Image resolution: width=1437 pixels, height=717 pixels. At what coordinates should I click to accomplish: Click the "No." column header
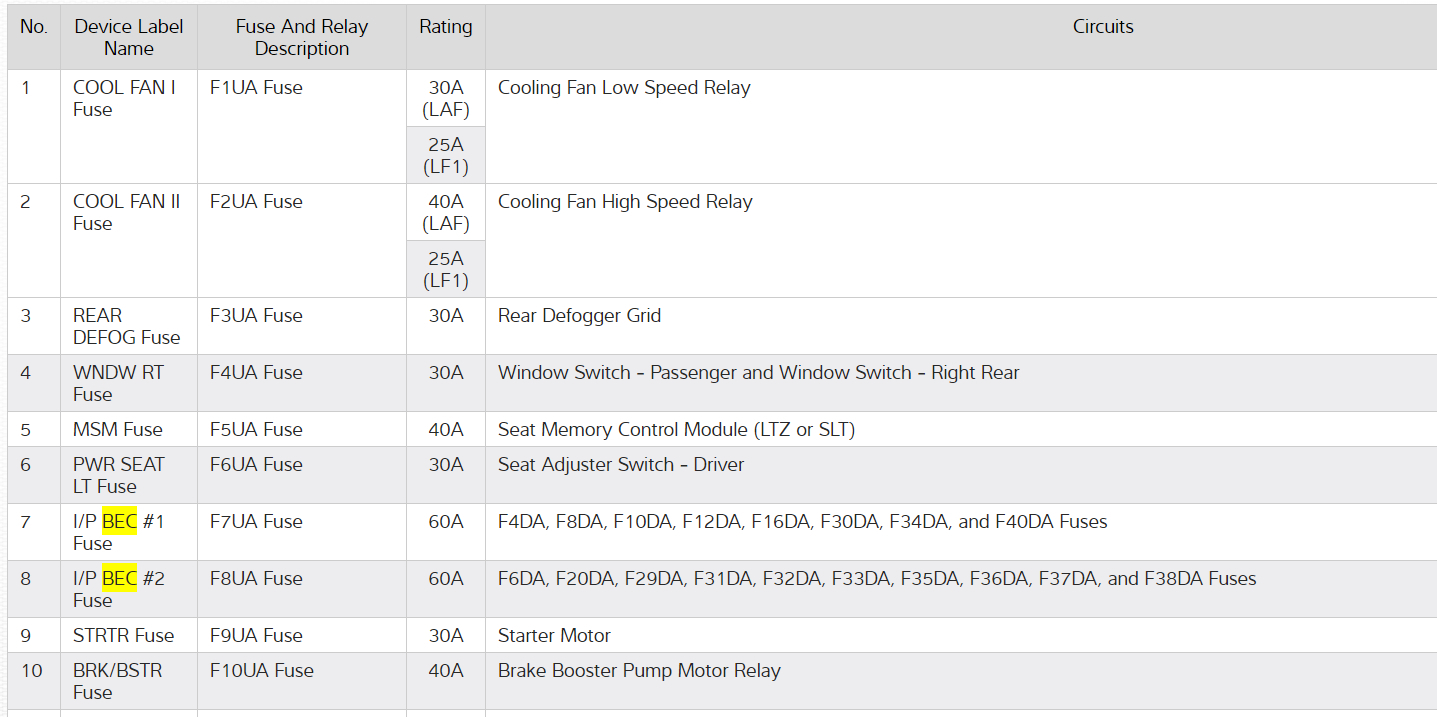point(33,27)
